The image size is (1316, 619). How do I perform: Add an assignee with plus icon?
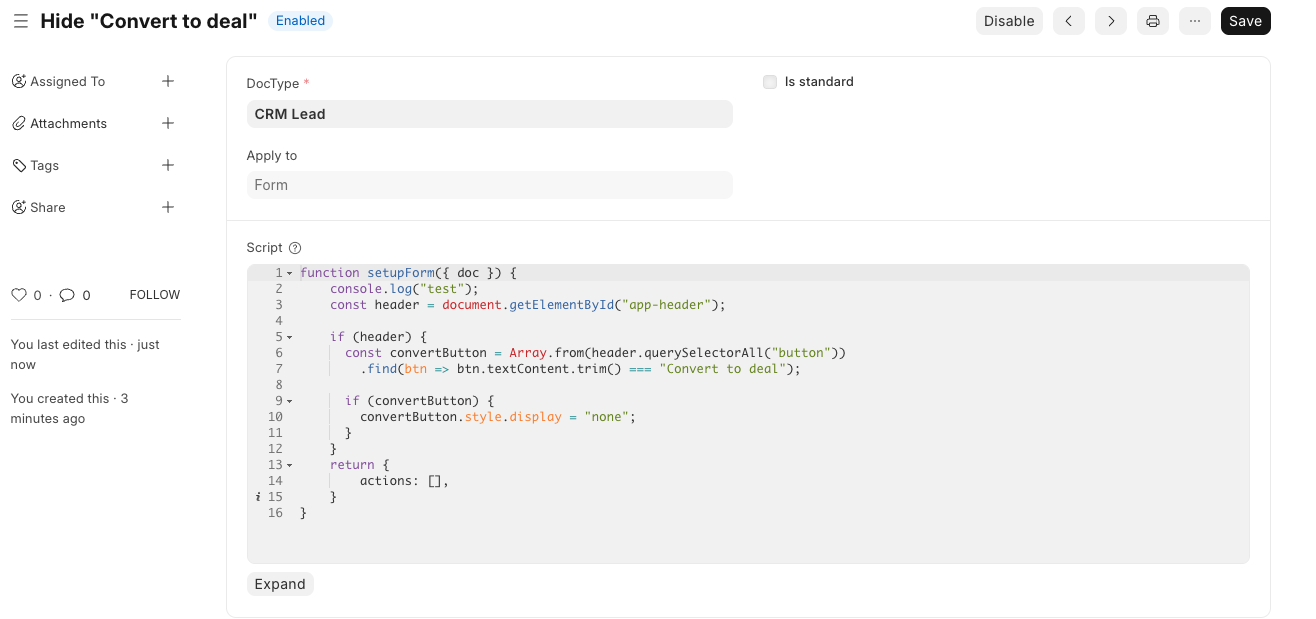point(168,82)
